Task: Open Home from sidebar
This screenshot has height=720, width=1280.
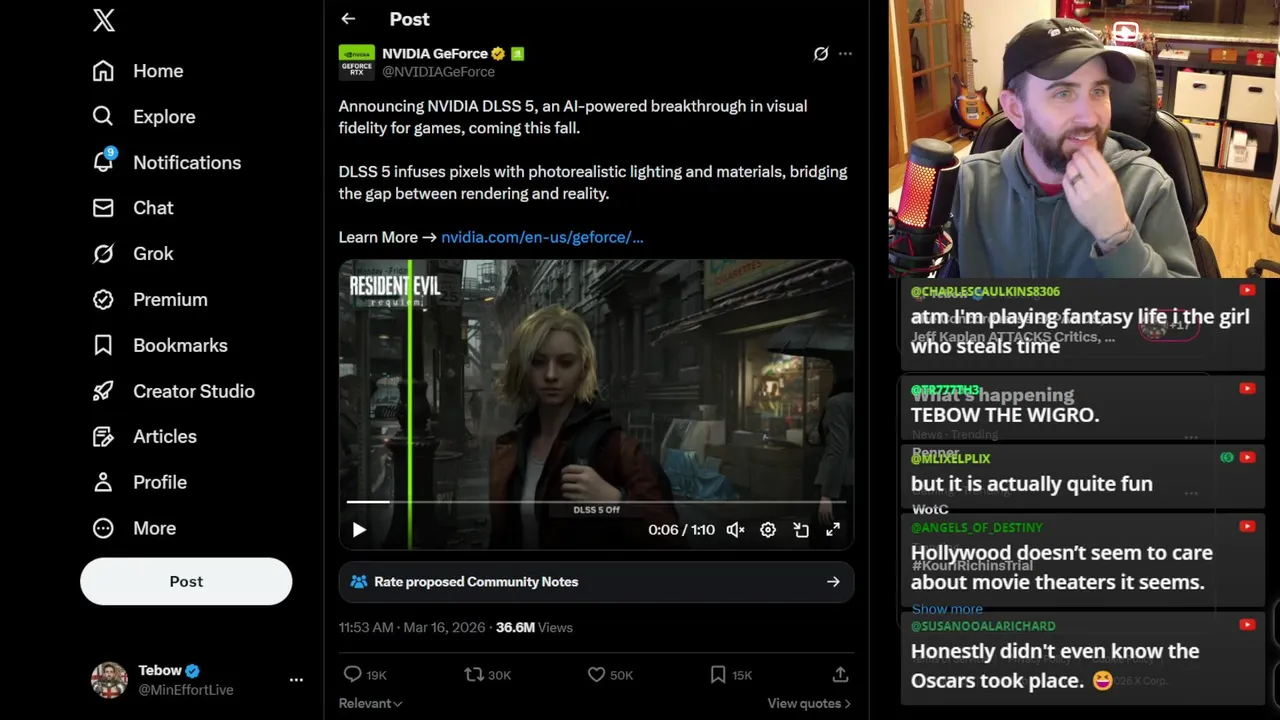Action: click(138, 71)
